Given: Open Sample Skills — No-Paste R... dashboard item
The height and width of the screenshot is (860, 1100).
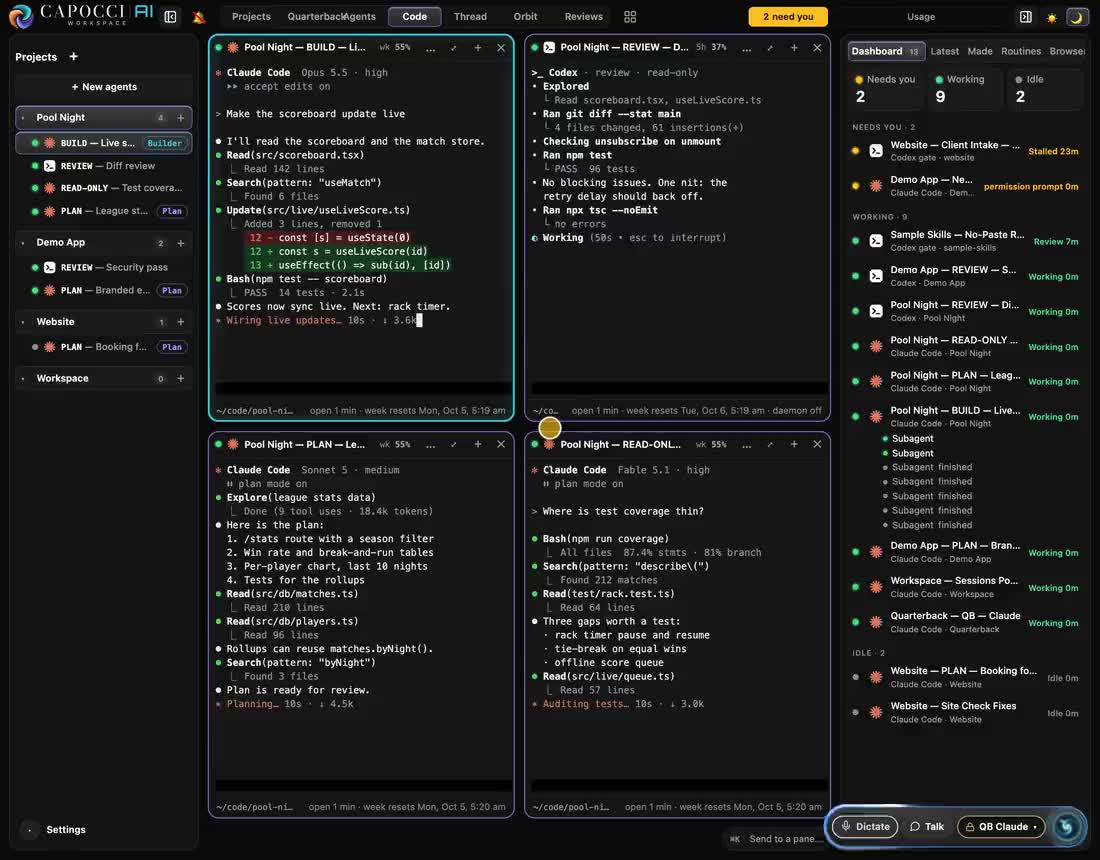Looking at the screenshot, I should 966,241.
